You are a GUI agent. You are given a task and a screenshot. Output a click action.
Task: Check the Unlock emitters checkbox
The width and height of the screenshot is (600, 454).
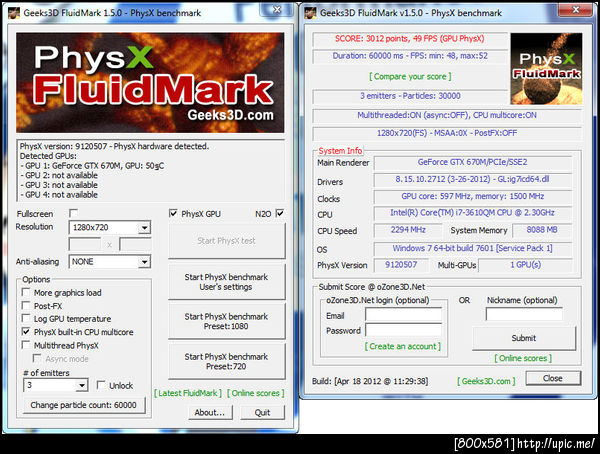[x=101, y=385]
